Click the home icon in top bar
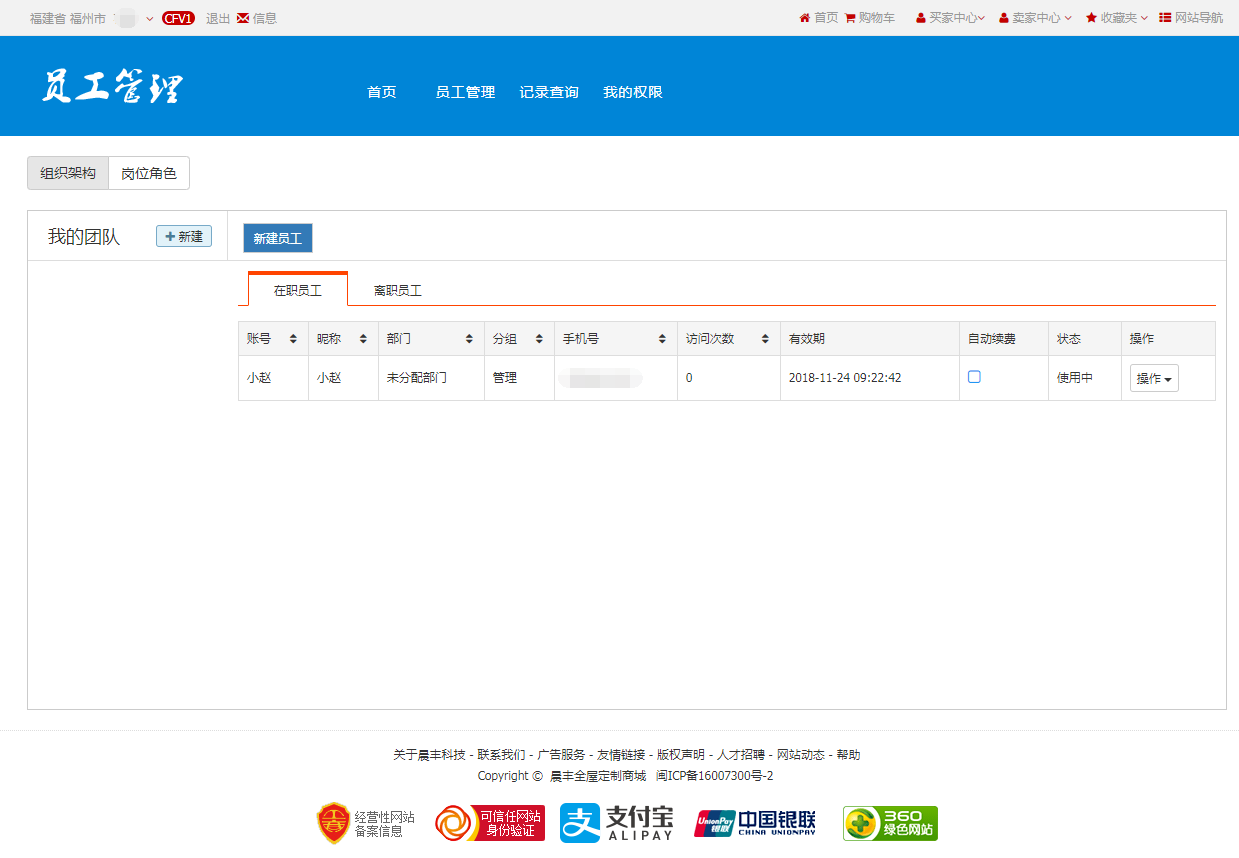Screen dimensions: 1239x858 click(804, 18)
